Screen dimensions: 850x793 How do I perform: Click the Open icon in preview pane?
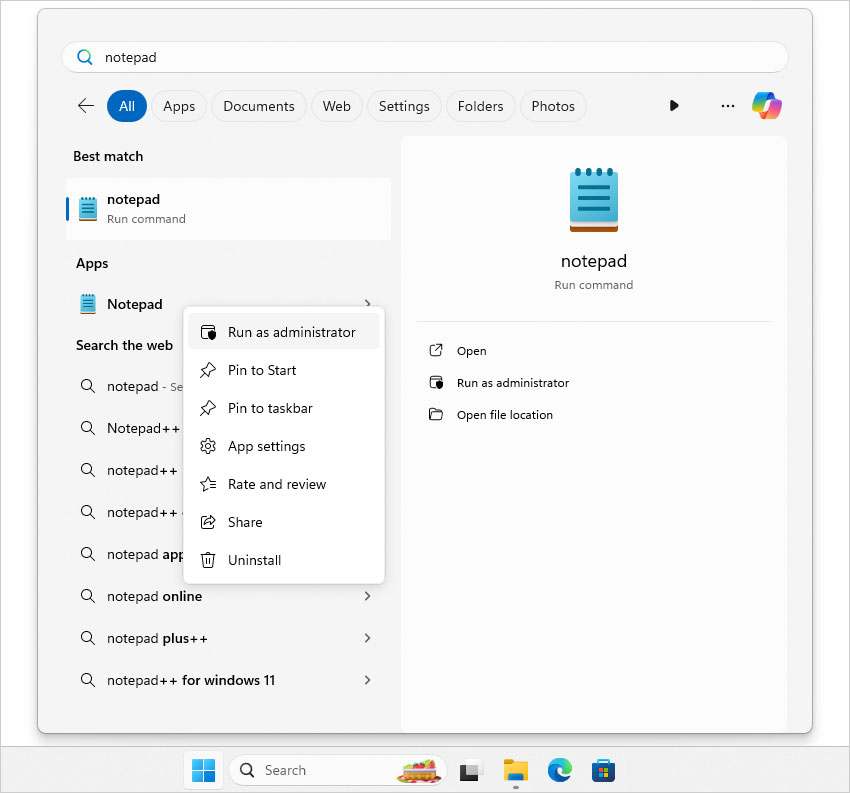436,350
